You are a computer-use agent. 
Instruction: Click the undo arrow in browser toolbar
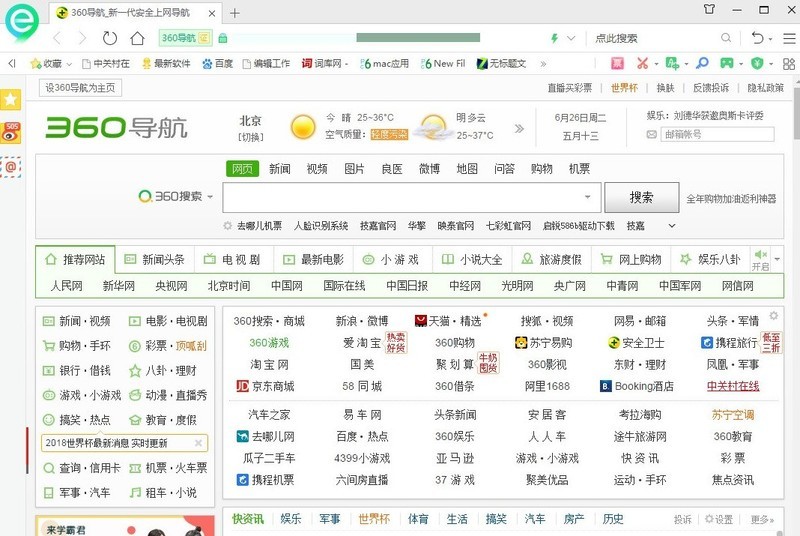758,38
